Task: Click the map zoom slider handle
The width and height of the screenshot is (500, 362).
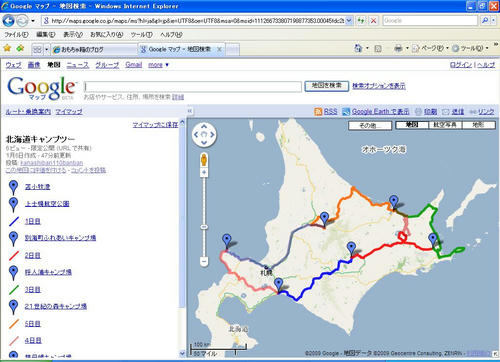Action: tap(204, 227)
